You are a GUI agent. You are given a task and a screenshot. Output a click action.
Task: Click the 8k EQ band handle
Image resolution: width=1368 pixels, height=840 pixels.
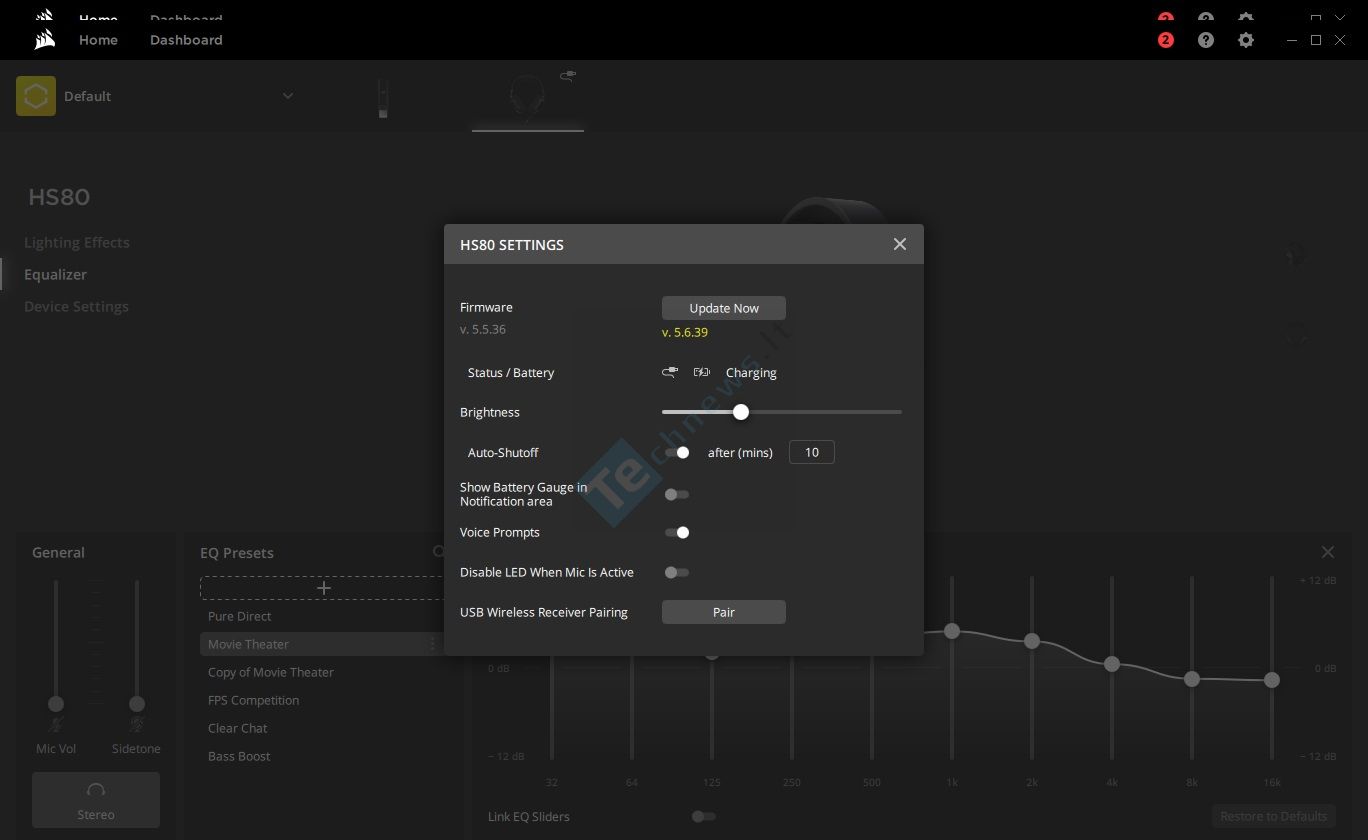pyautogui.click(x=1192, y=678)
